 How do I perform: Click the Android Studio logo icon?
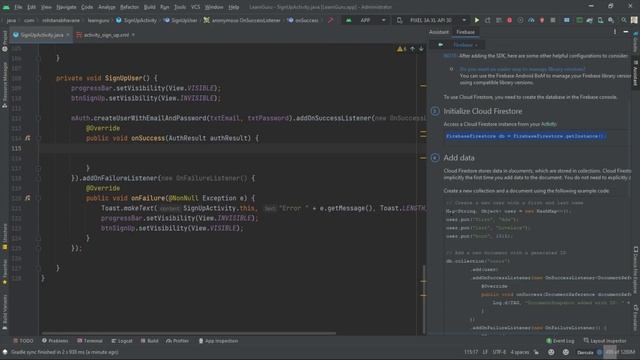tap(6, 7)
